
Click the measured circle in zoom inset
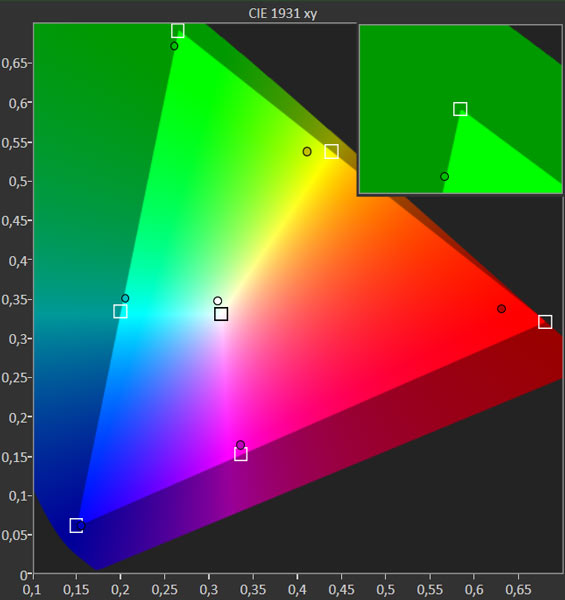click(x=444, y=176)
